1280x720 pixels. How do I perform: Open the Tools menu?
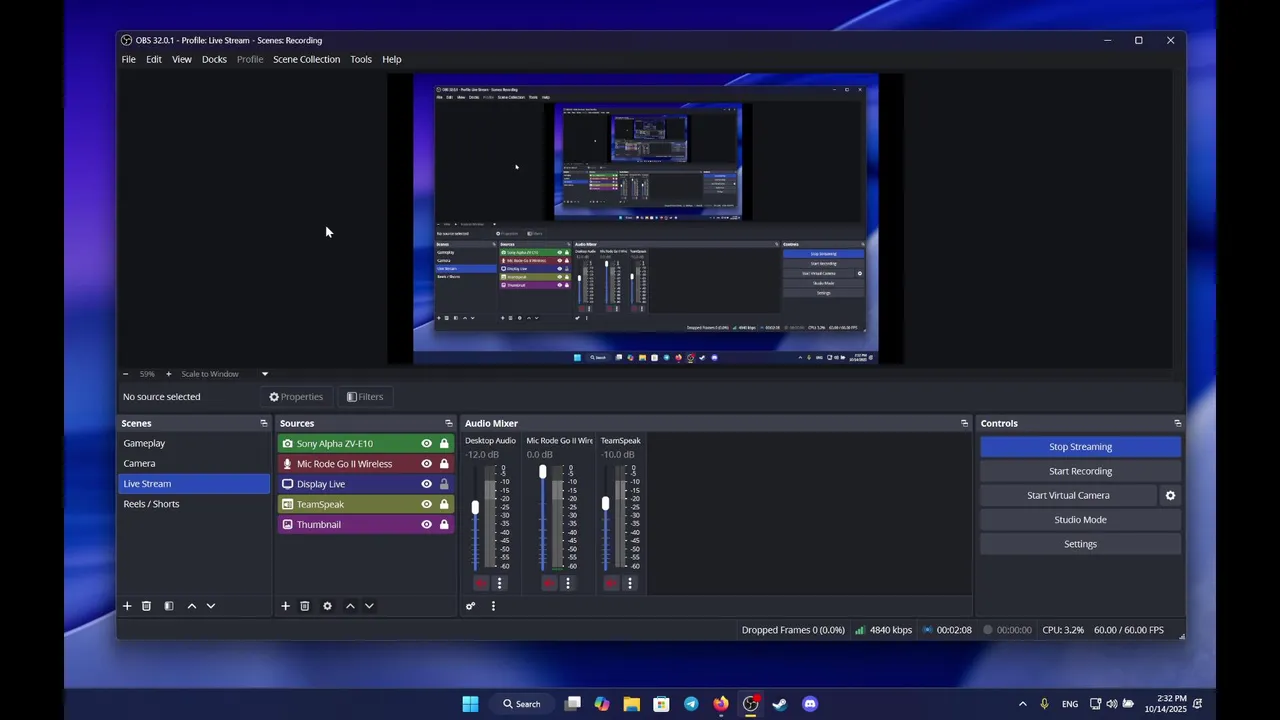361,59
